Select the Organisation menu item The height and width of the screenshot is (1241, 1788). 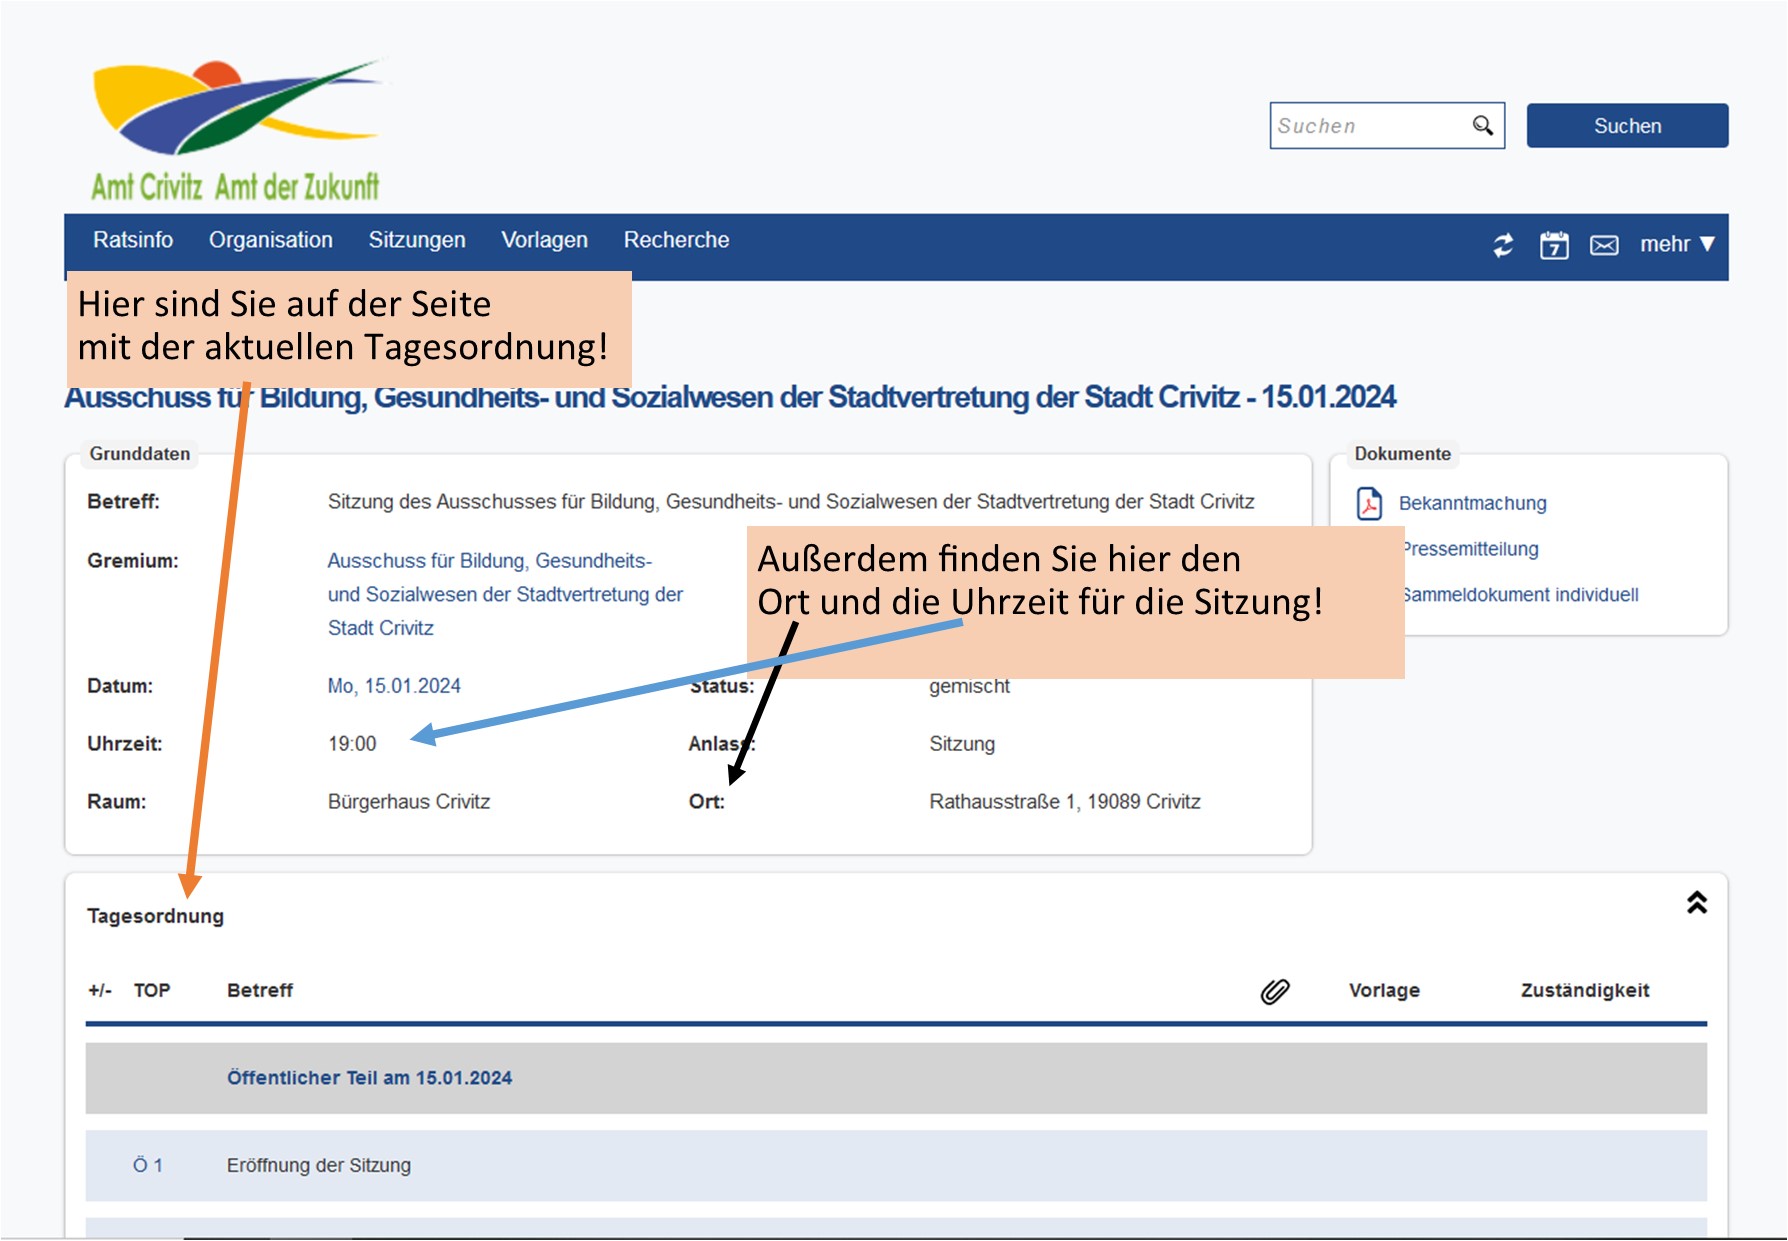[270, 240]
